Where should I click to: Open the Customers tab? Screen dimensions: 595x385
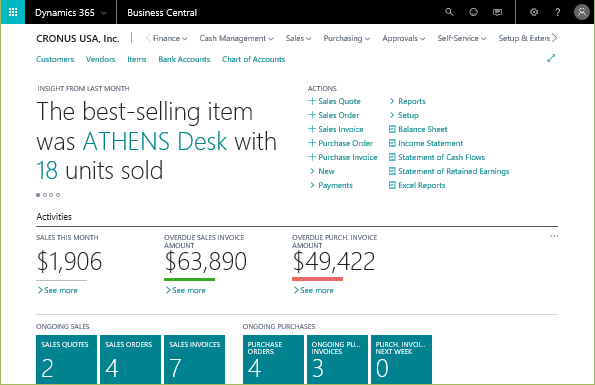click(x=55, y=59)
